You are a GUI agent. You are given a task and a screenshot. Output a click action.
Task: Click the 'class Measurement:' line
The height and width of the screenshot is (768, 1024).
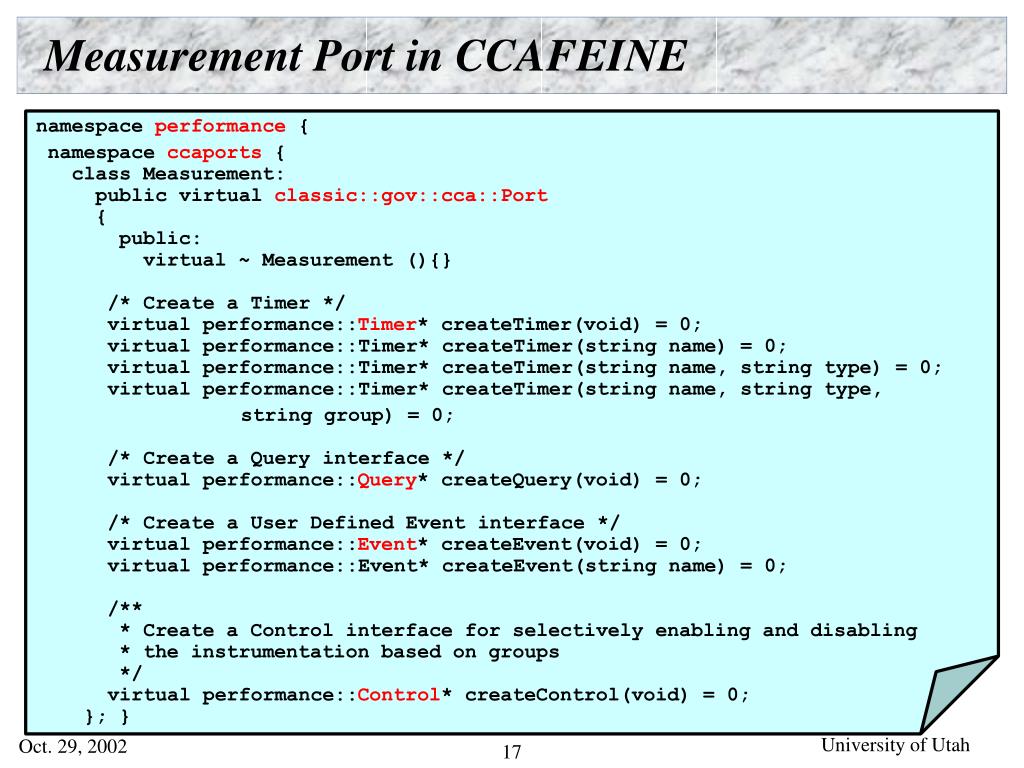[178, 174]
